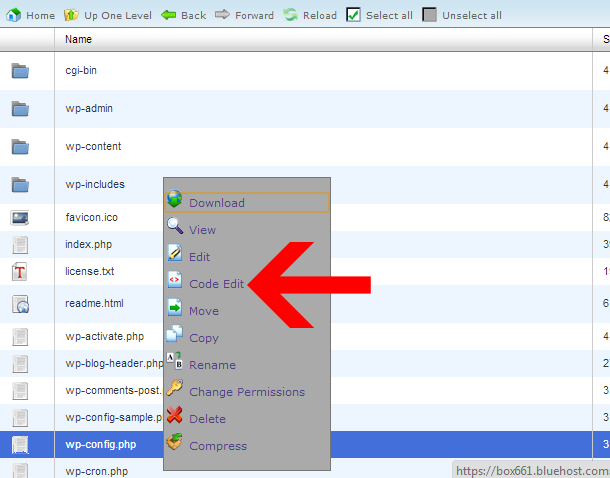Click the Delete red X icon
The width and height of the screenshot is (610, 478).
[x=175, y=416]
